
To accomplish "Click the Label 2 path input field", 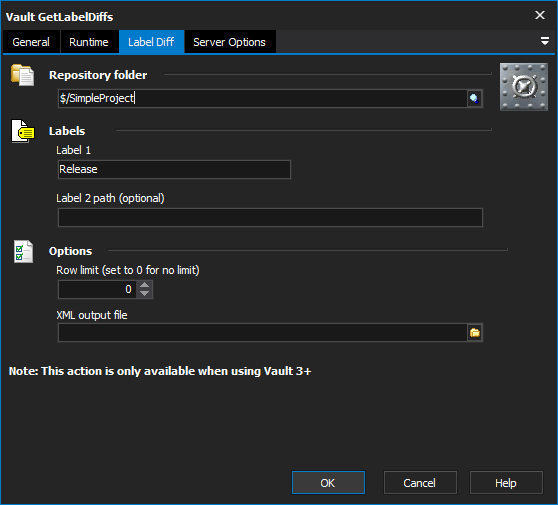I will click(x=270, y=217).
